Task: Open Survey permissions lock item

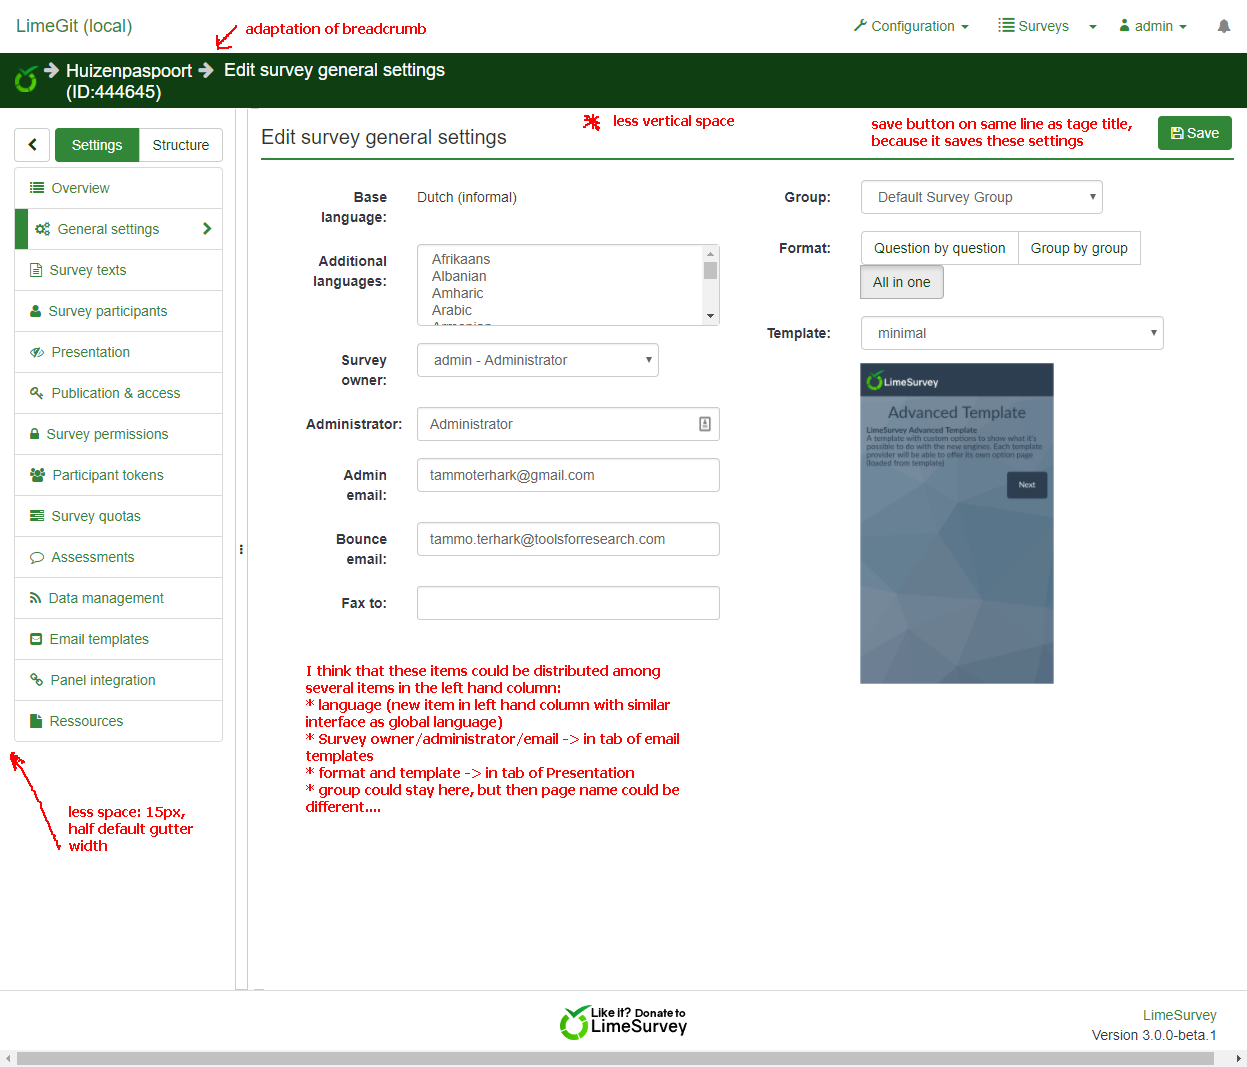Action: [107, 434]
